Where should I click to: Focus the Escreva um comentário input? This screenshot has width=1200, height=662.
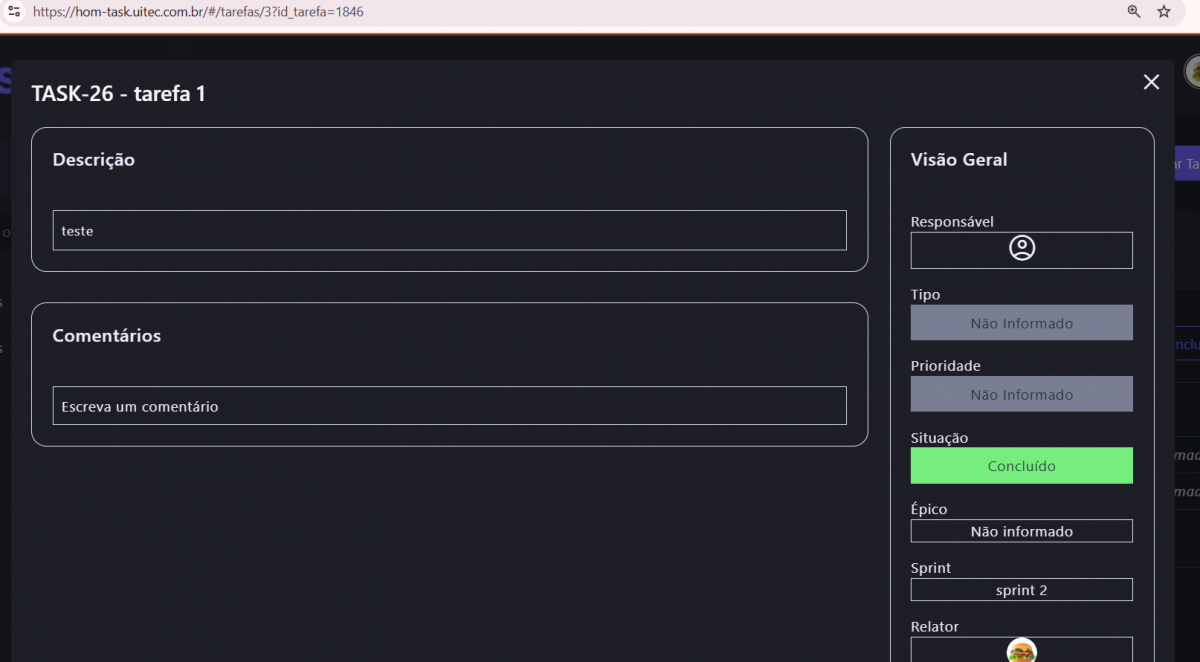coord(449,406)
